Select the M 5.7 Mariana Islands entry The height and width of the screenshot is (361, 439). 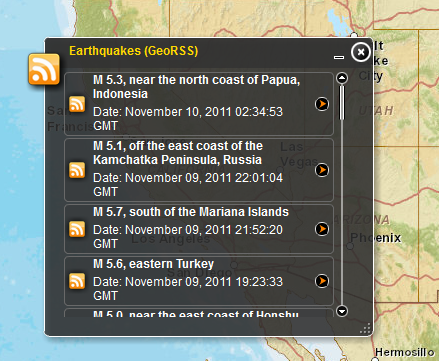[x=199, y=229]
